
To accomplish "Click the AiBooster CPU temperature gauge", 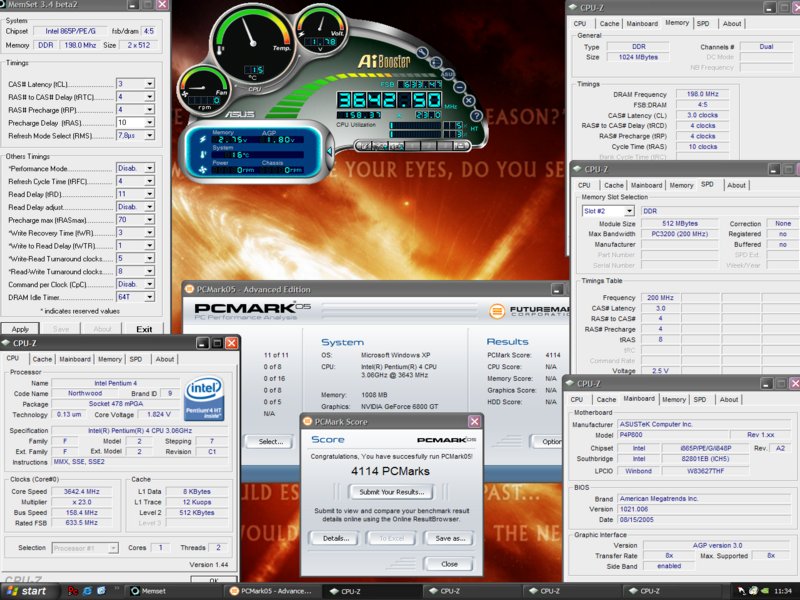I will click(253, 43).
